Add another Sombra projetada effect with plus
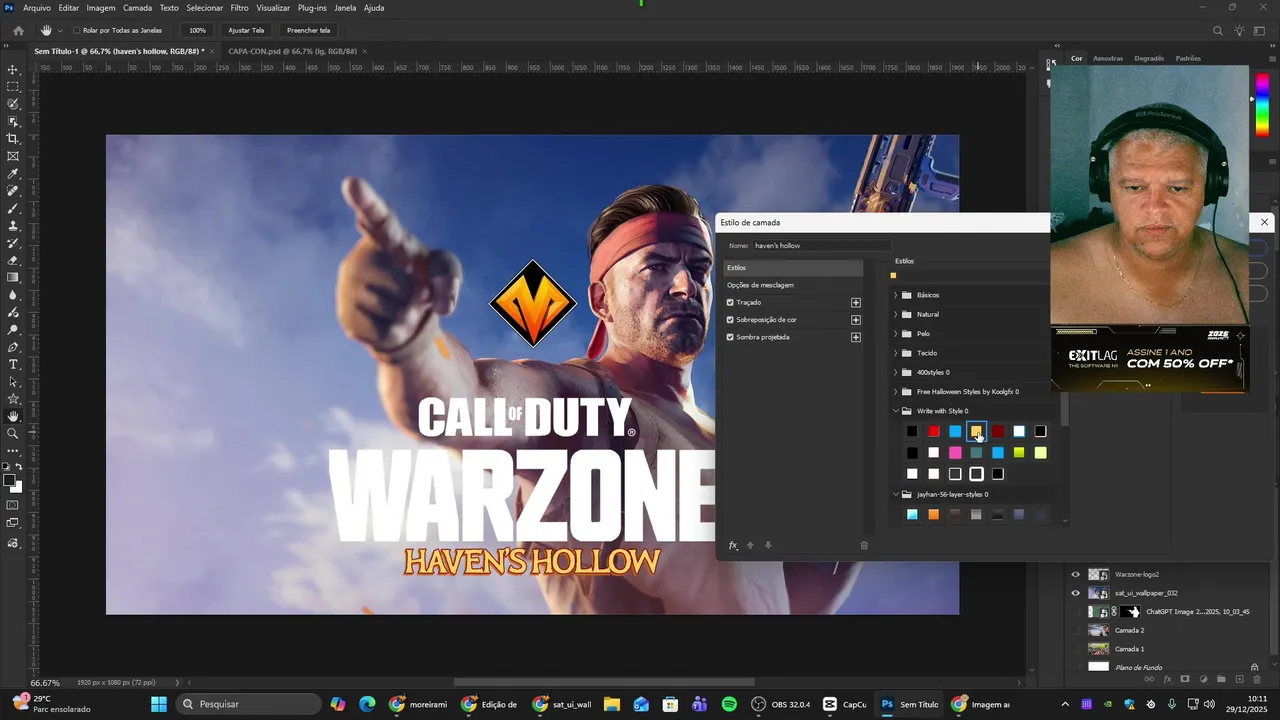 [x=856, y=337]
